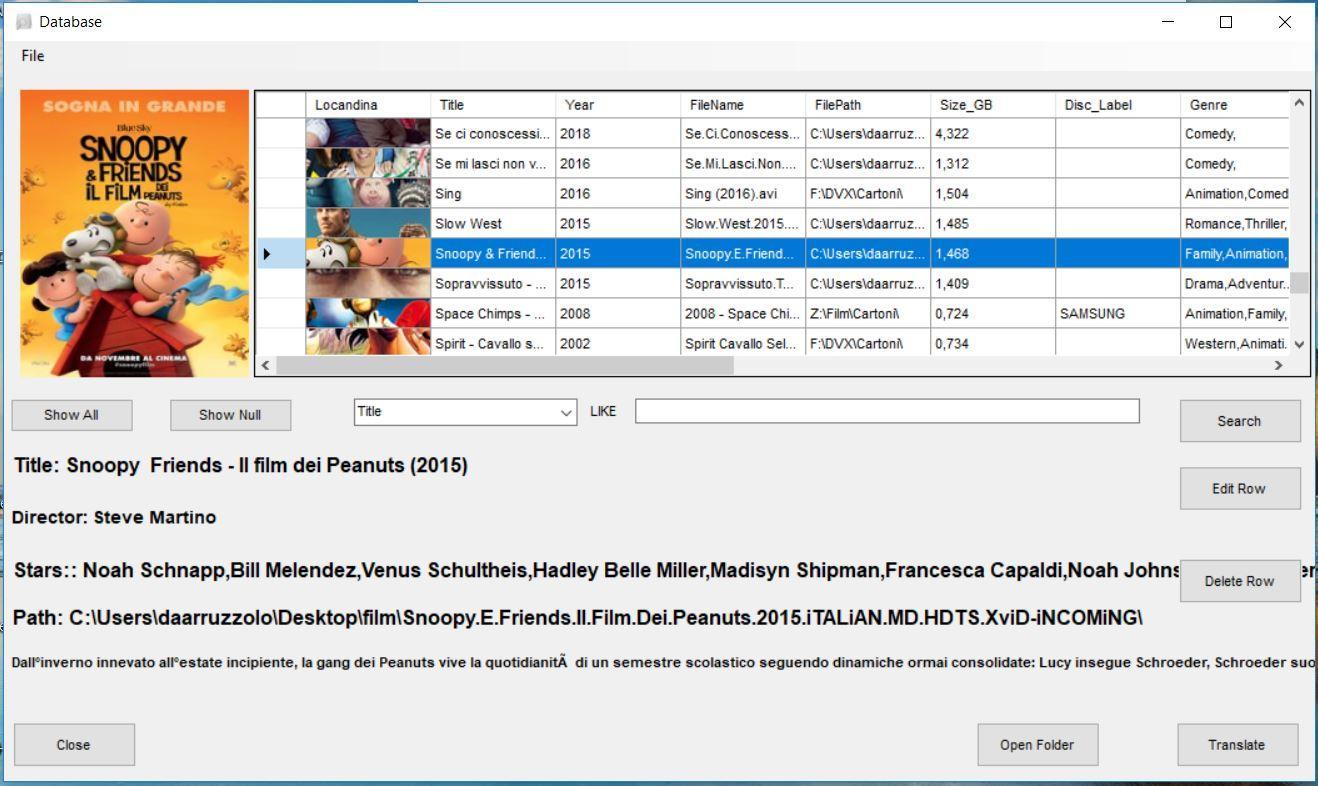Click the vertical scrollbar thumb of the grid

[x=1299, y=283]
